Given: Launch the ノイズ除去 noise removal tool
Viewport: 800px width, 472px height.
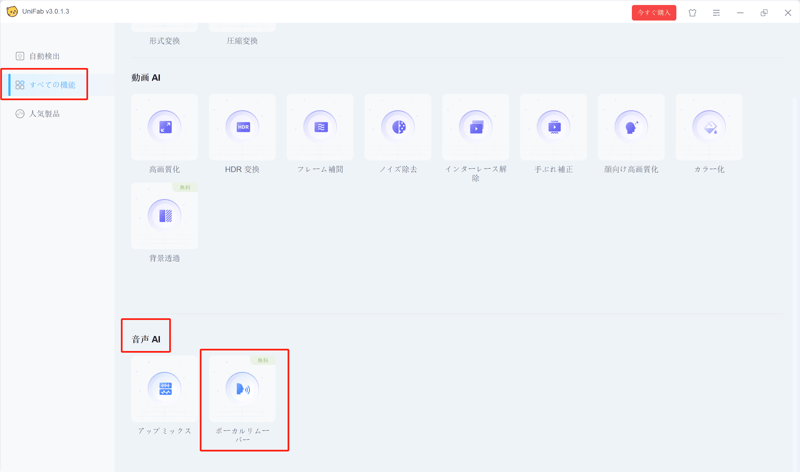Looking at the screenshot, I should pyautogui.click(x=398, y=128).
